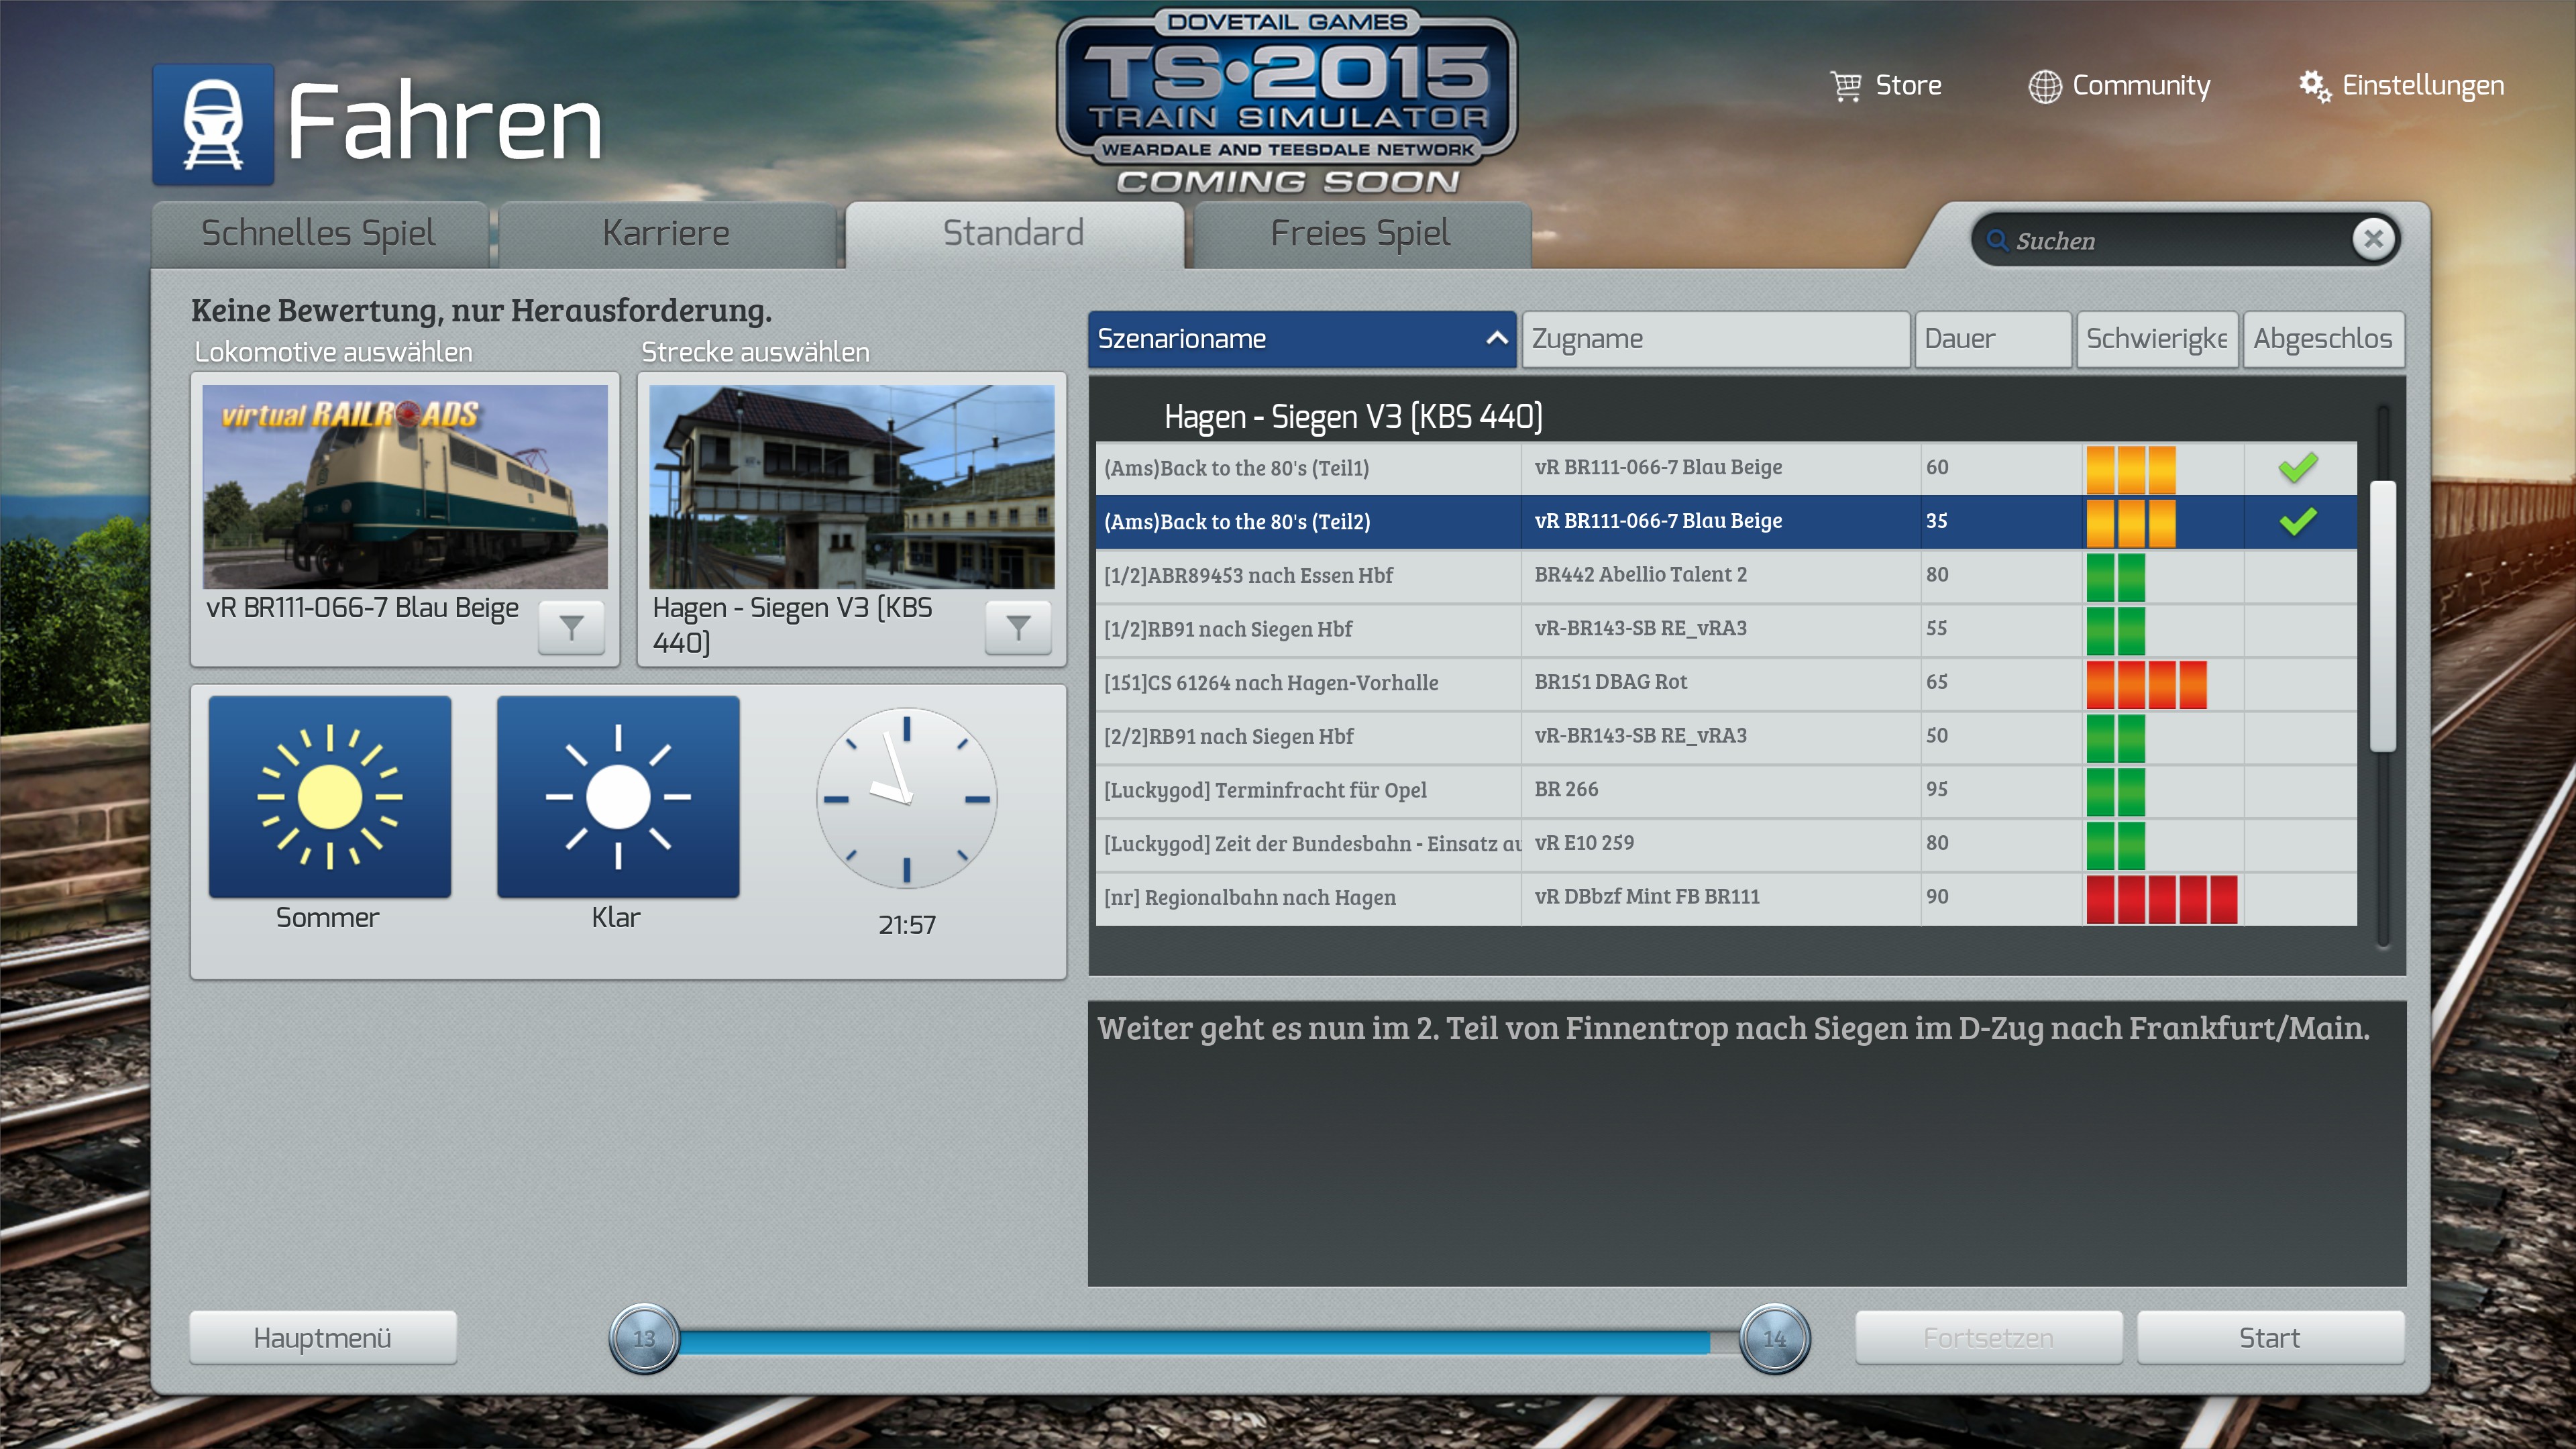Clear the search field with the X icon
Viewport: 2576px width, 1449px height.
(x=2373, y=239)
